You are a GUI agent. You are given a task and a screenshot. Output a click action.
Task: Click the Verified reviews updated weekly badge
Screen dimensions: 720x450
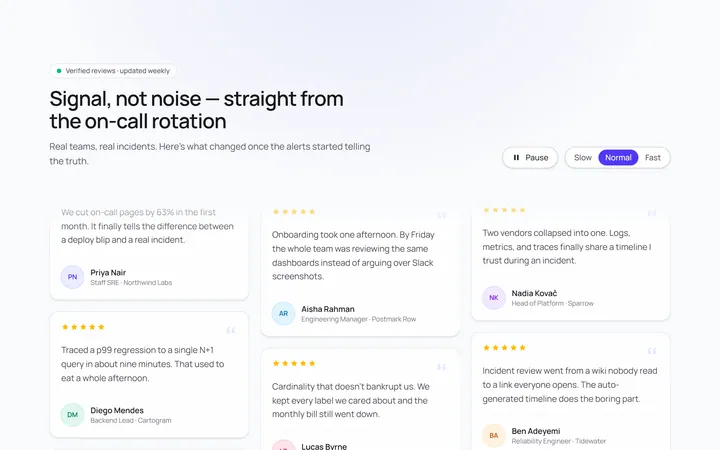113,71
